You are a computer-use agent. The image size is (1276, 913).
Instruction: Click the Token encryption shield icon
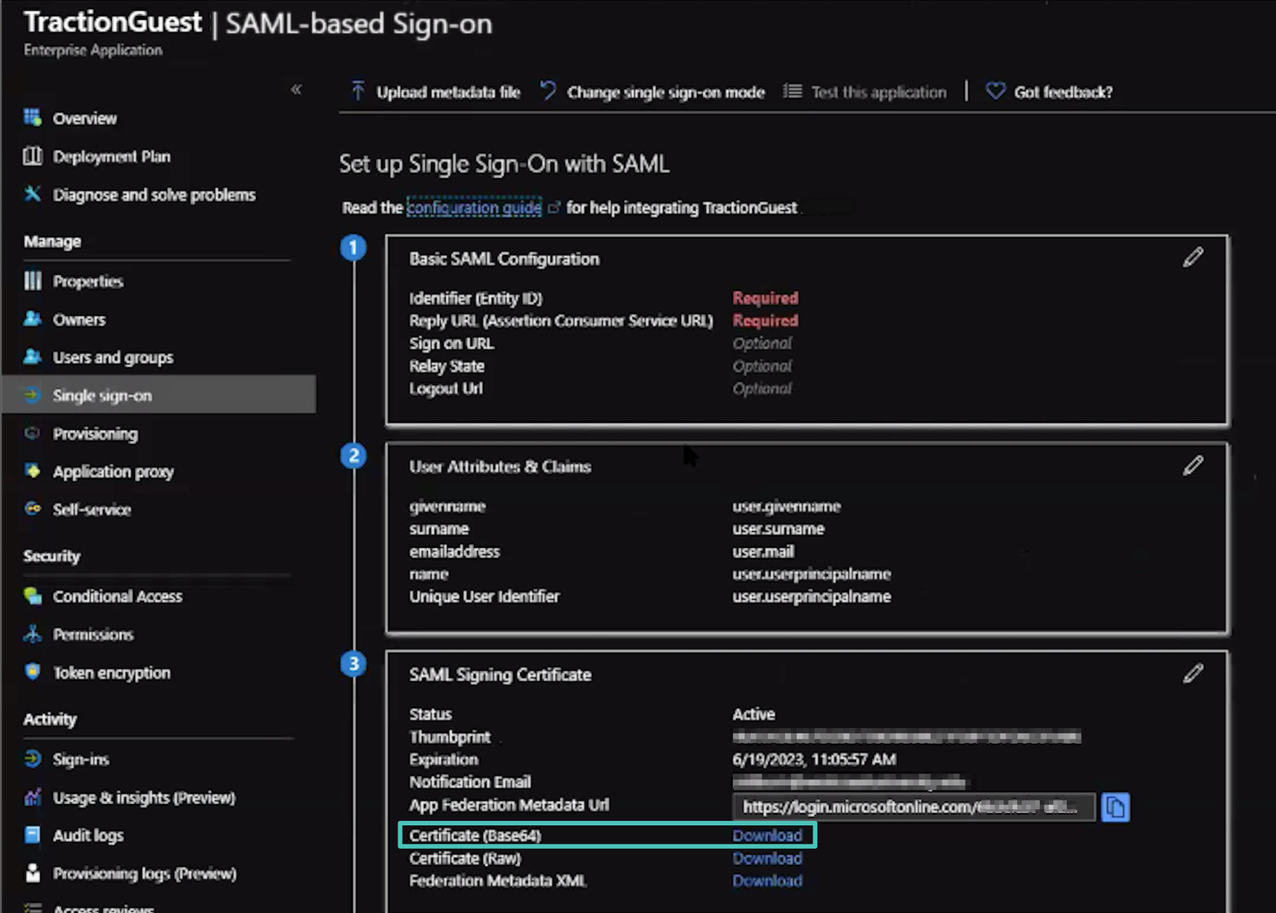pyautogui.click(x=33, y=672)
